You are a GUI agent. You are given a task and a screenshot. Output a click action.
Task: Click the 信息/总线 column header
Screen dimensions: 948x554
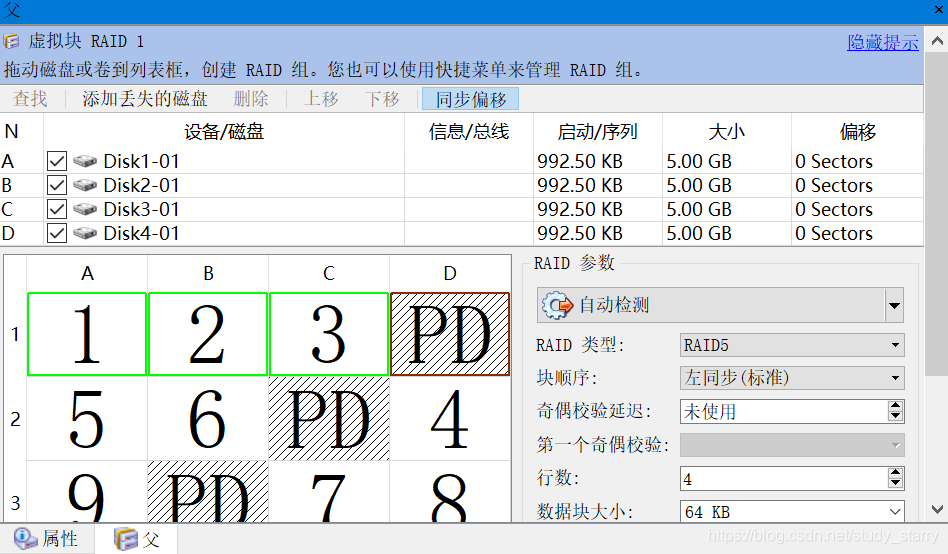[x=469, y=131]
